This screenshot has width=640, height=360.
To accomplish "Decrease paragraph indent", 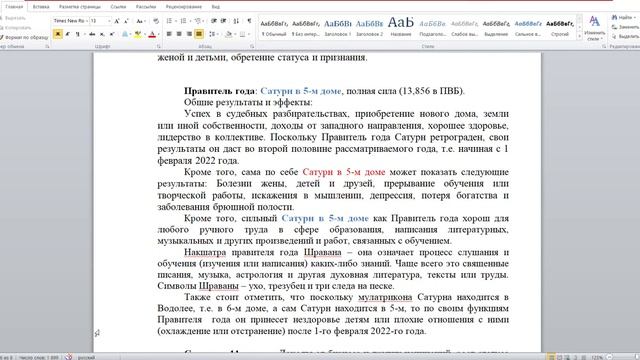I will (213, 21).
